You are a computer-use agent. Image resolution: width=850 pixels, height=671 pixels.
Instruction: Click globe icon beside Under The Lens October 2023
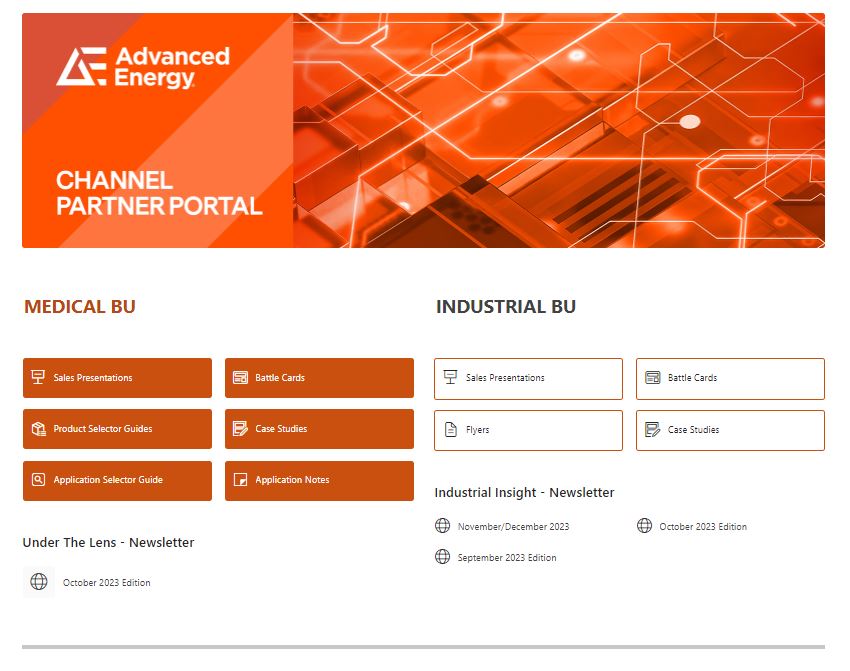coord(38,582)
